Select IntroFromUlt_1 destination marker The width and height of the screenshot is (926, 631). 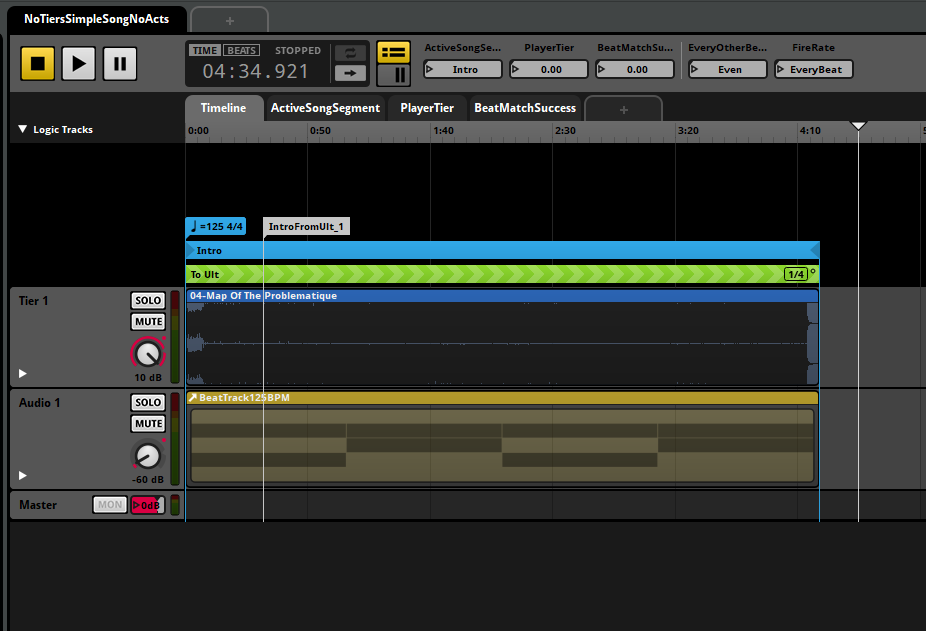pyautogui.click(x=307, y=226)
